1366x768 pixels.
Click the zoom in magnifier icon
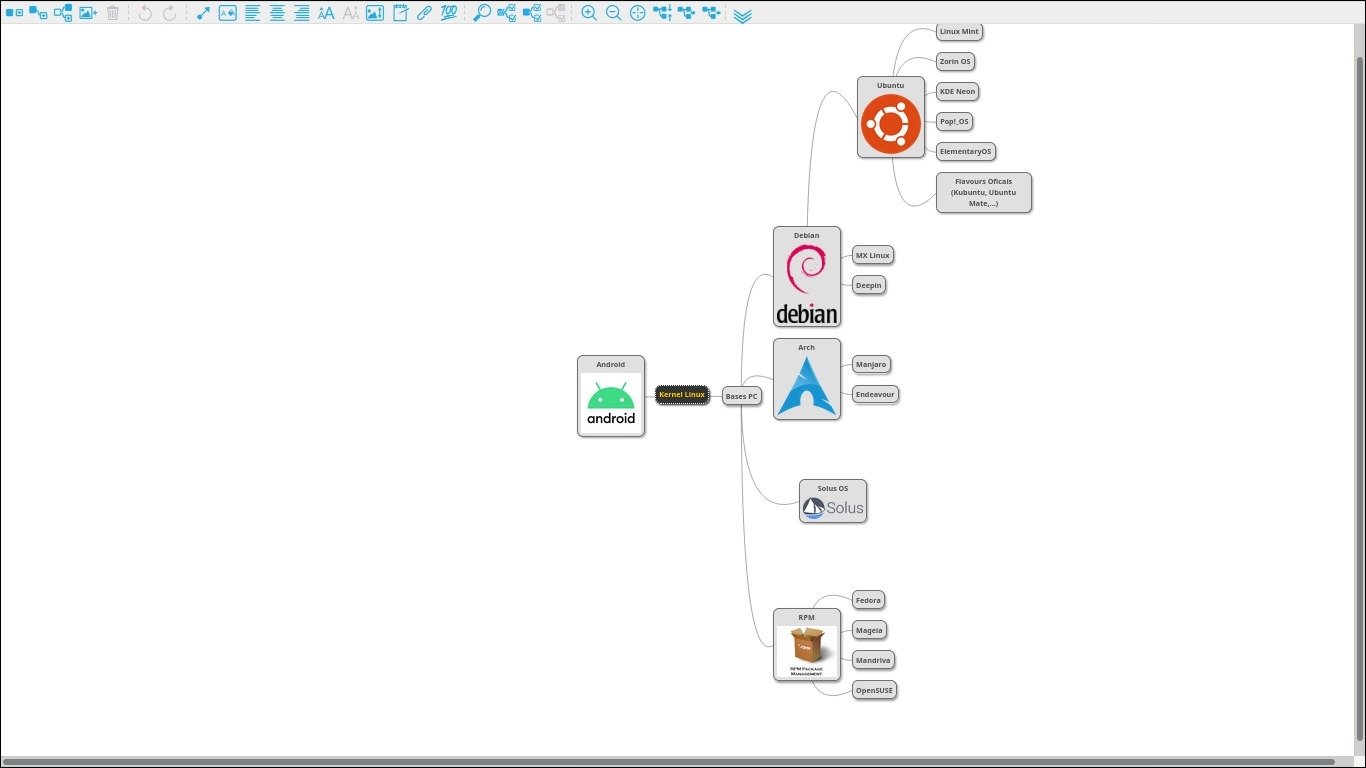point(589,13)
